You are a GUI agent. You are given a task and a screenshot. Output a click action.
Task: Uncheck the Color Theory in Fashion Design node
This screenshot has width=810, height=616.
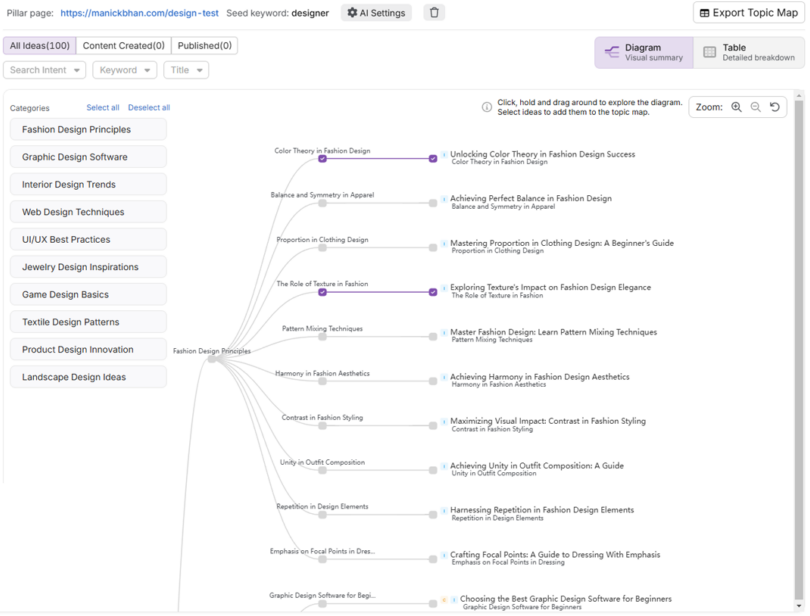tap(323, 159)
